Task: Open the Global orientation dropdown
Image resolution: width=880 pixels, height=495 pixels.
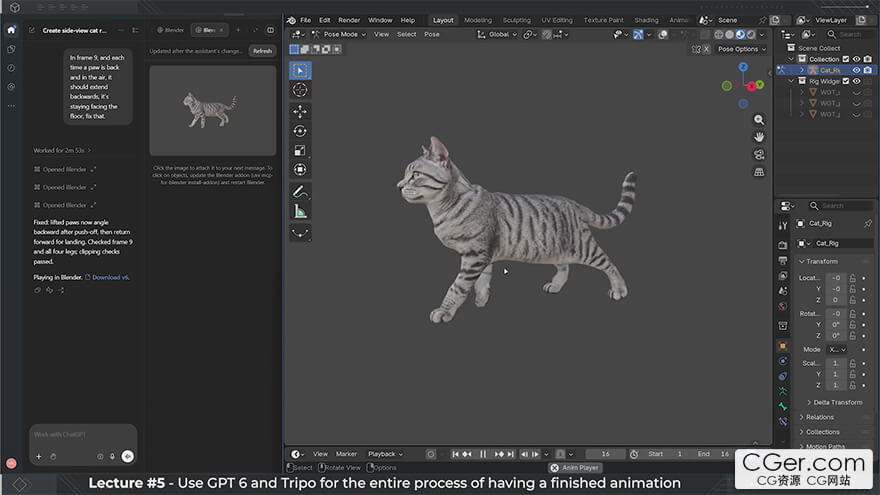Action: tap(497, 34)
